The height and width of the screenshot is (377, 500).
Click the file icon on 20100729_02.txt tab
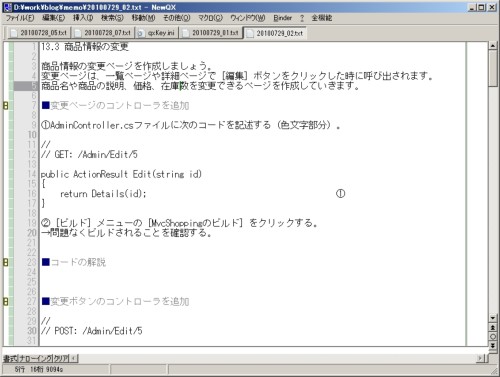(x=250, y=33)
